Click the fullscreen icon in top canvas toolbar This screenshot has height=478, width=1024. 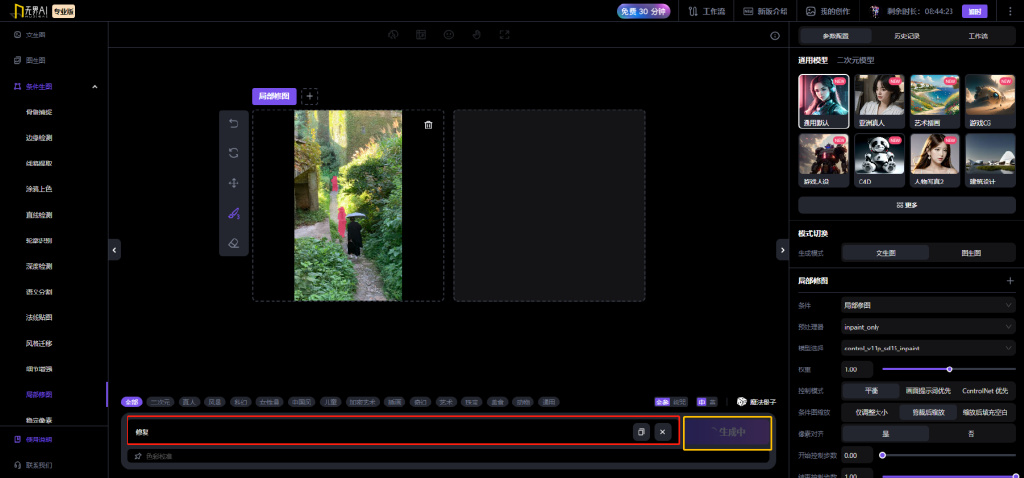(x=504, y=35)
